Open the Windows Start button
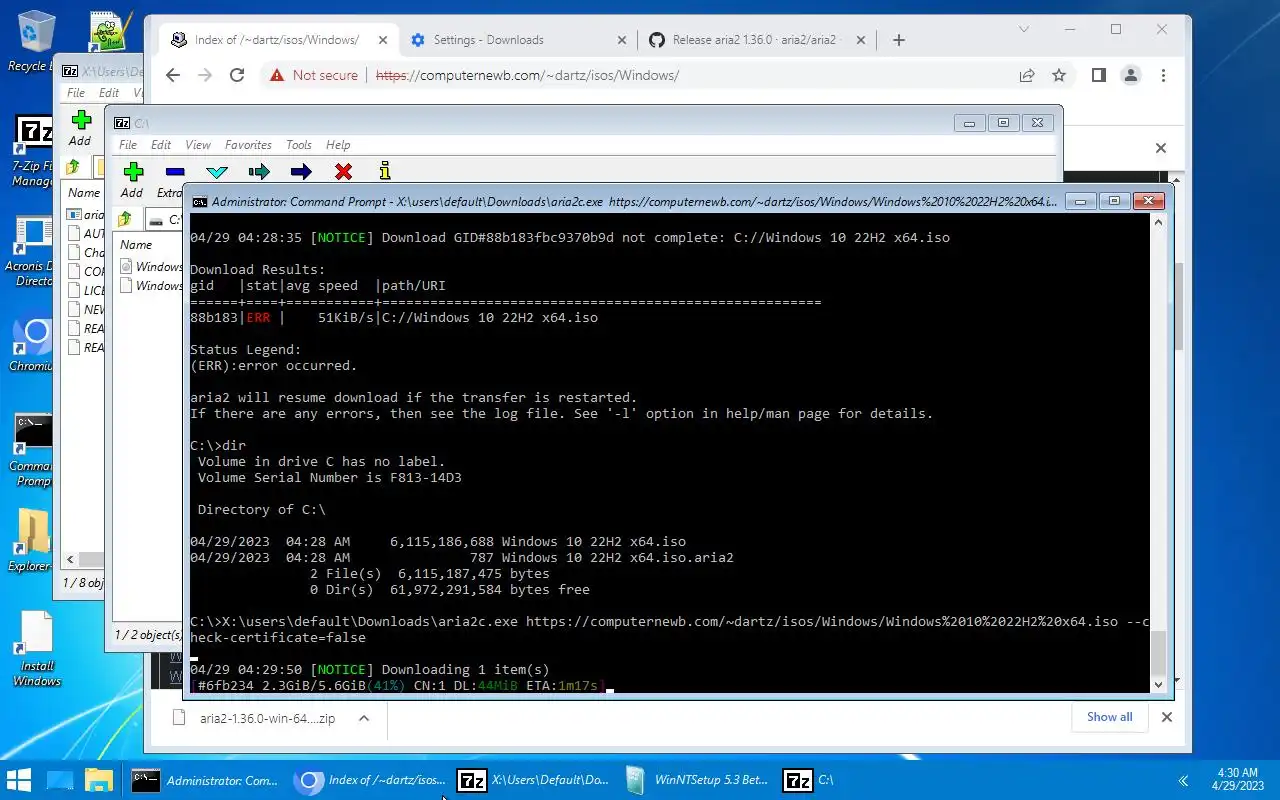This screenshot has height=800, width=1280. coord(19,780)
